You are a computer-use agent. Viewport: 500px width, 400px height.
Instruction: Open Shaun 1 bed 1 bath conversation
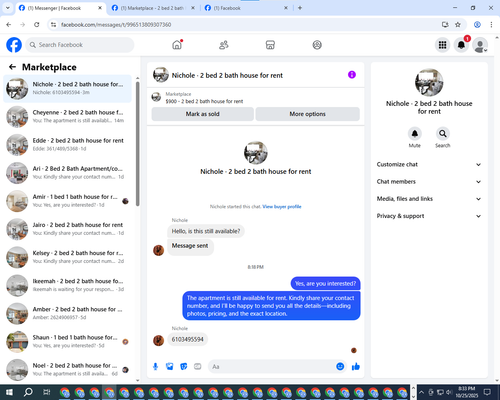click(67, 341)
